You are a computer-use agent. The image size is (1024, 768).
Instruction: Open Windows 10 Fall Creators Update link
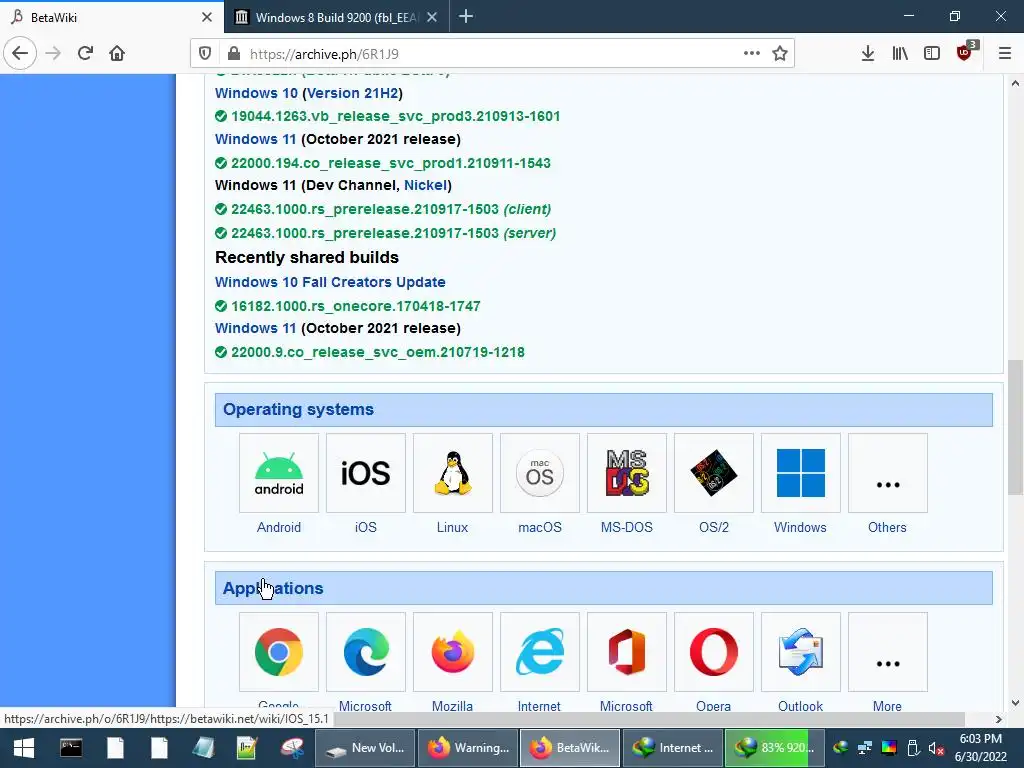pos(330,282)
